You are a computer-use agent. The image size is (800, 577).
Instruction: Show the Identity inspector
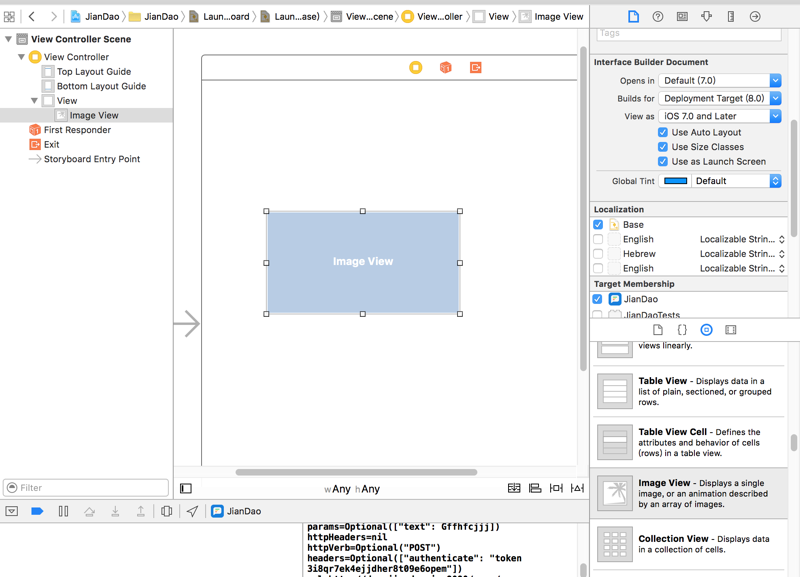coord(682,17)
